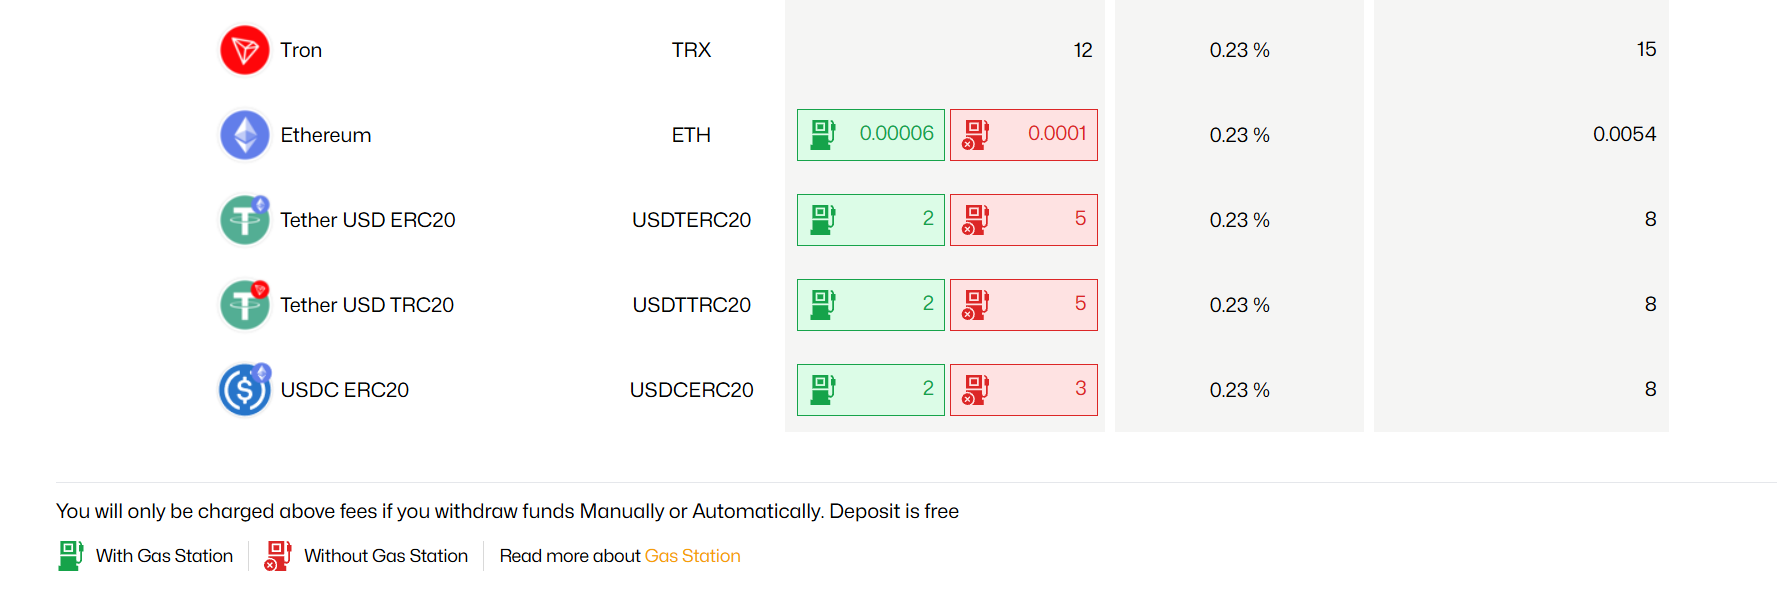Toggle the green gas station fee for USDCERC20
The image size is (1777, 597).
870,389
